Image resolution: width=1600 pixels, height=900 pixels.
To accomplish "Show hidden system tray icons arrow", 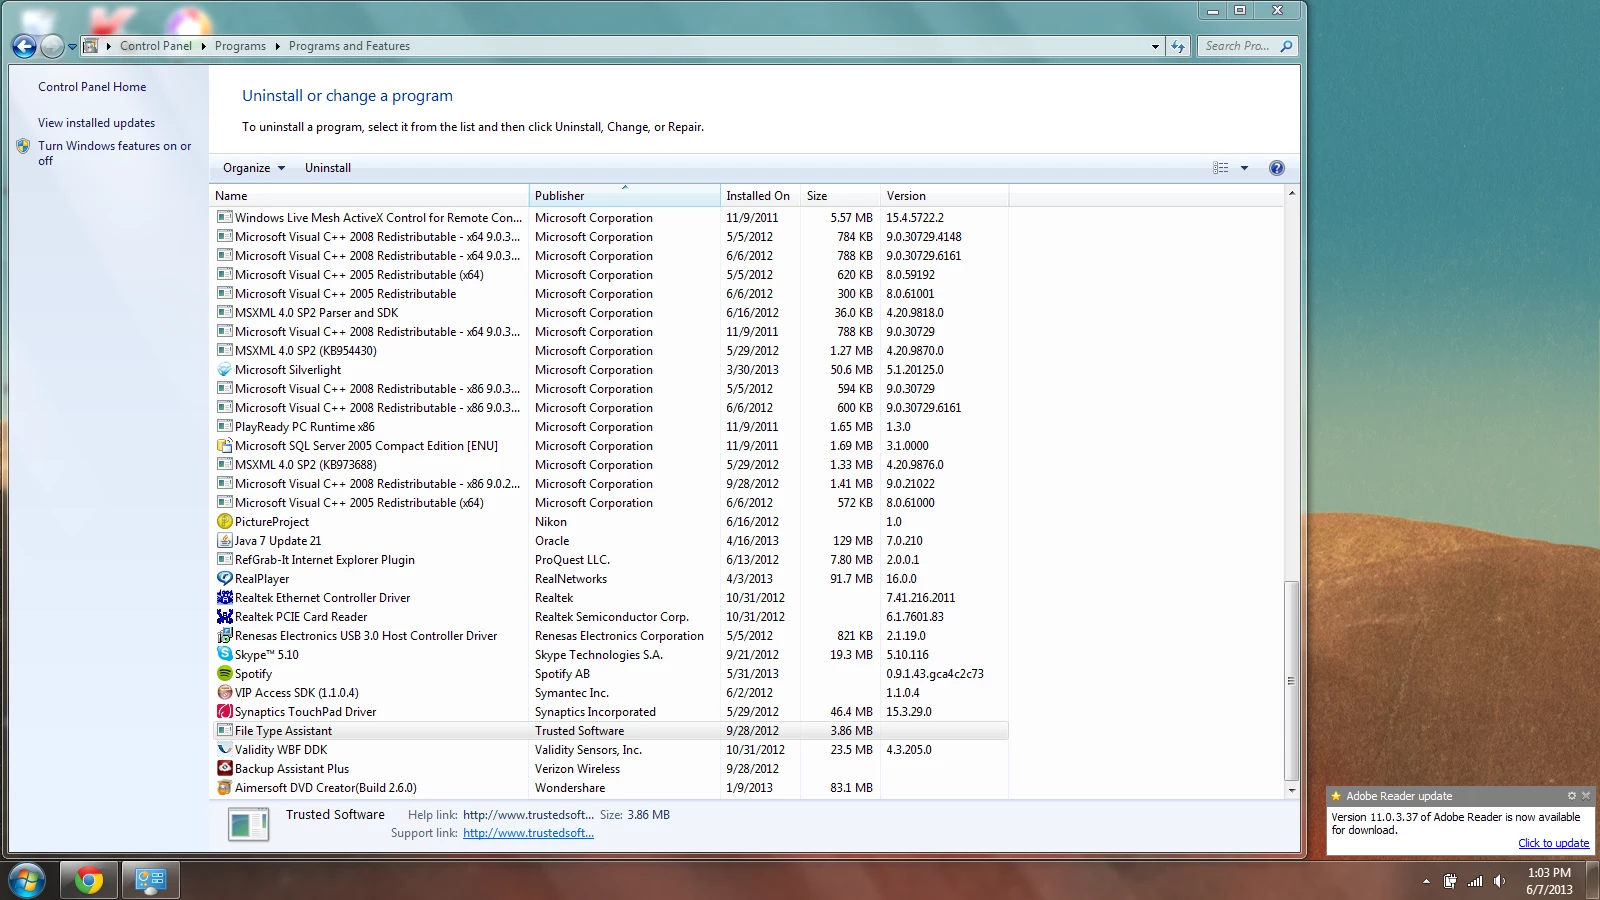I will pos(1426,881).
